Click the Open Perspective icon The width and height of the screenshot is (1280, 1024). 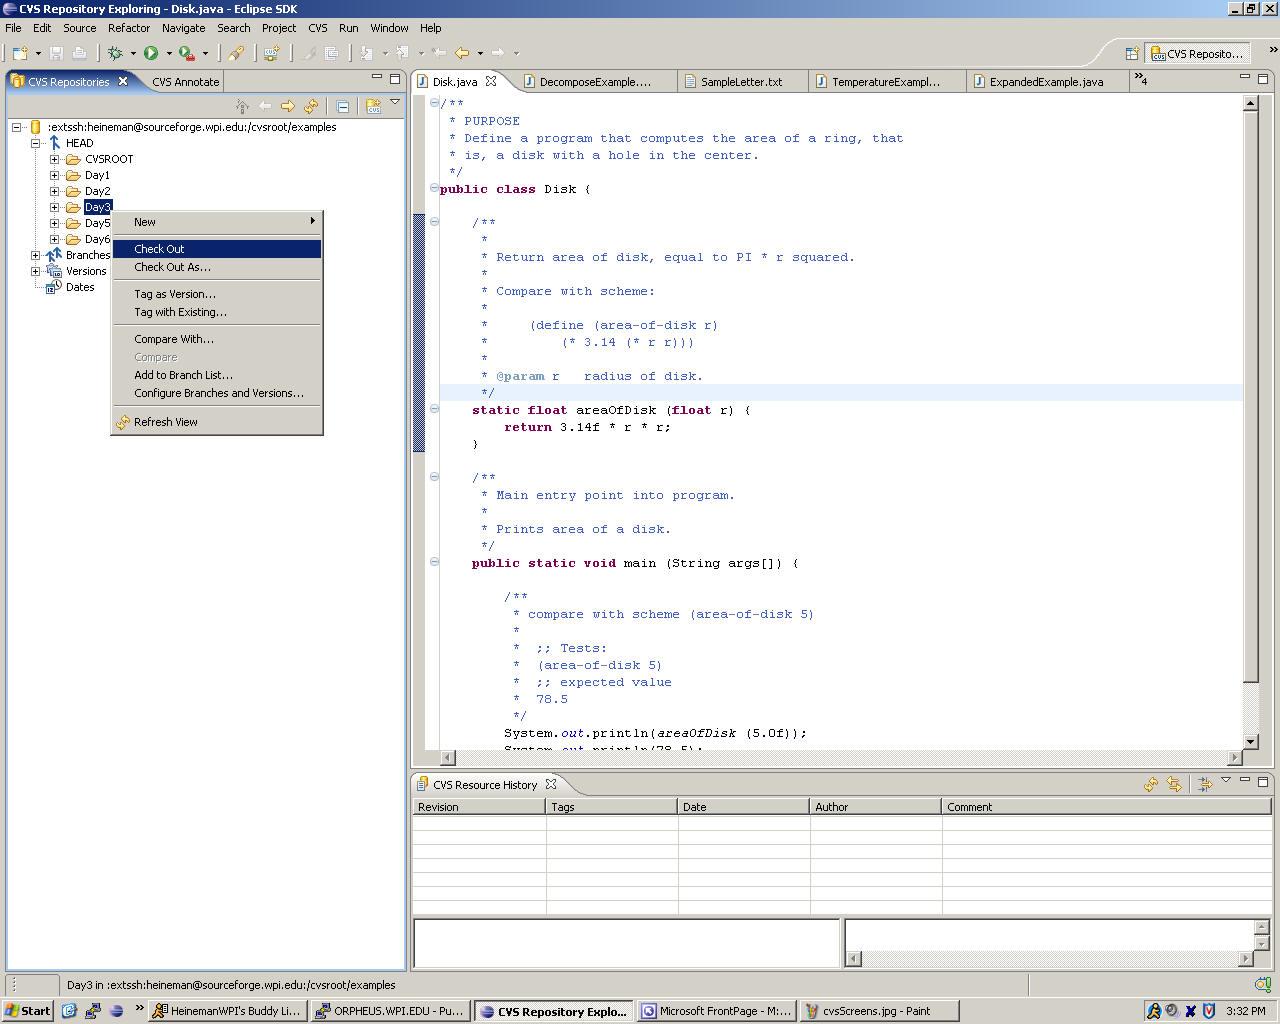pos(1132,54)
